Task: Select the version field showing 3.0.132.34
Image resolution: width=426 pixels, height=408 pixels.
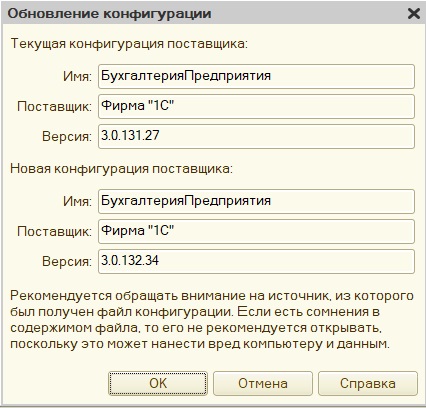Action: [x=256, y=261]
